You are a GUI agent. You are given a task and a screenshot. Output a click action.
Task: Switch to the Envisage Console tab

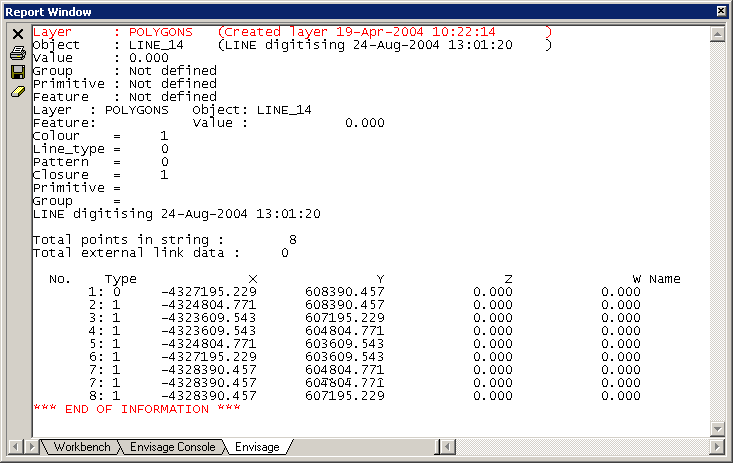172,447
